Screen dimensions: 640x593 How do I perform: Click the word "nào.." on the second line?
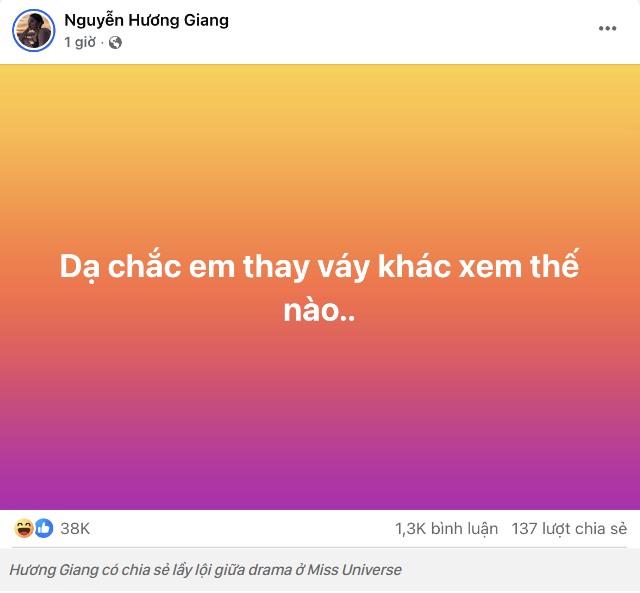point(321,311)
